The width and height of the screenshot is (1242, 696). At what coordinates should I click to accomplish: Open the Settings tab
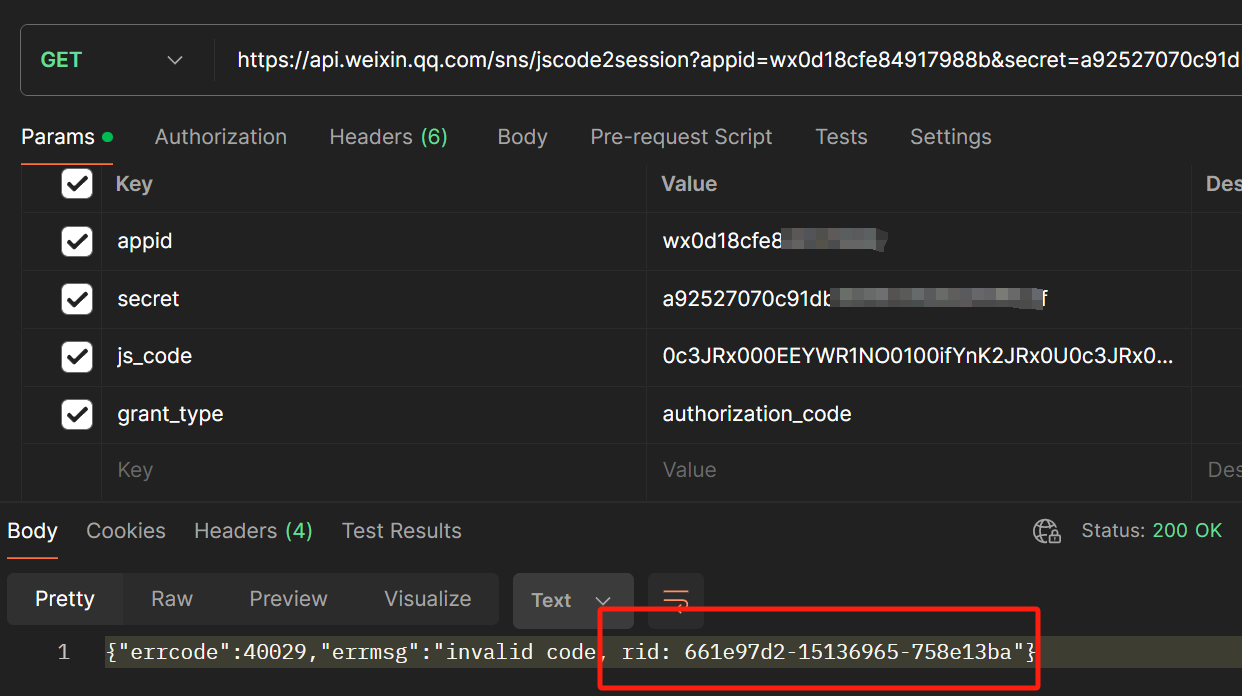pos(950,137)
